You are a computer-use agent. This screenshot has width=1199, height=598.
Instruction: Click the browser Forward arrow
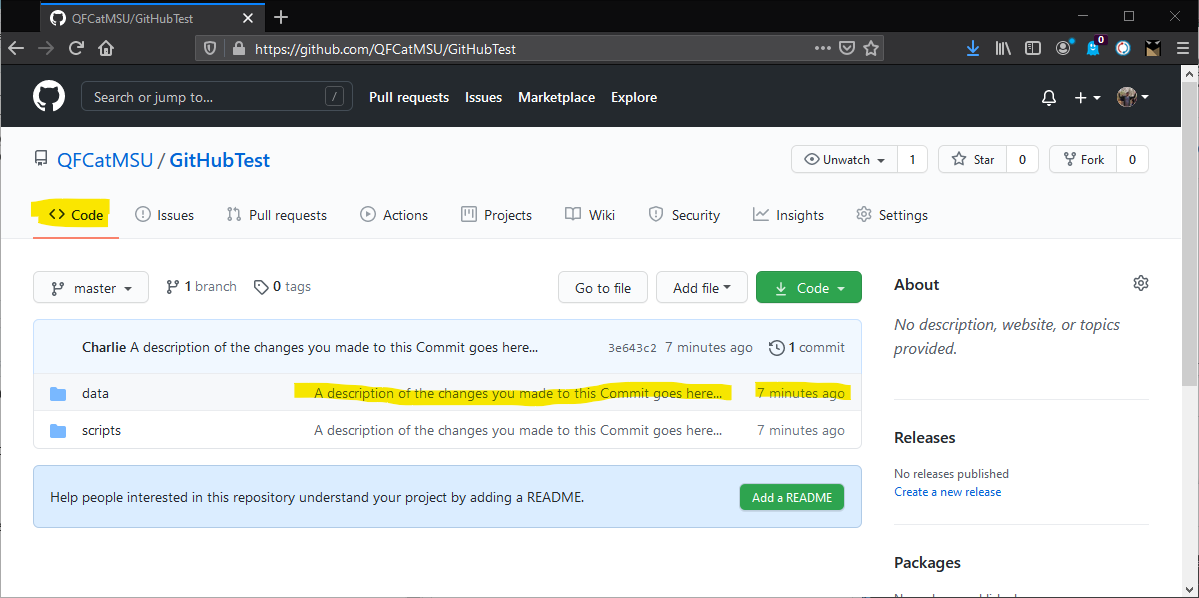tap(46, 48)
